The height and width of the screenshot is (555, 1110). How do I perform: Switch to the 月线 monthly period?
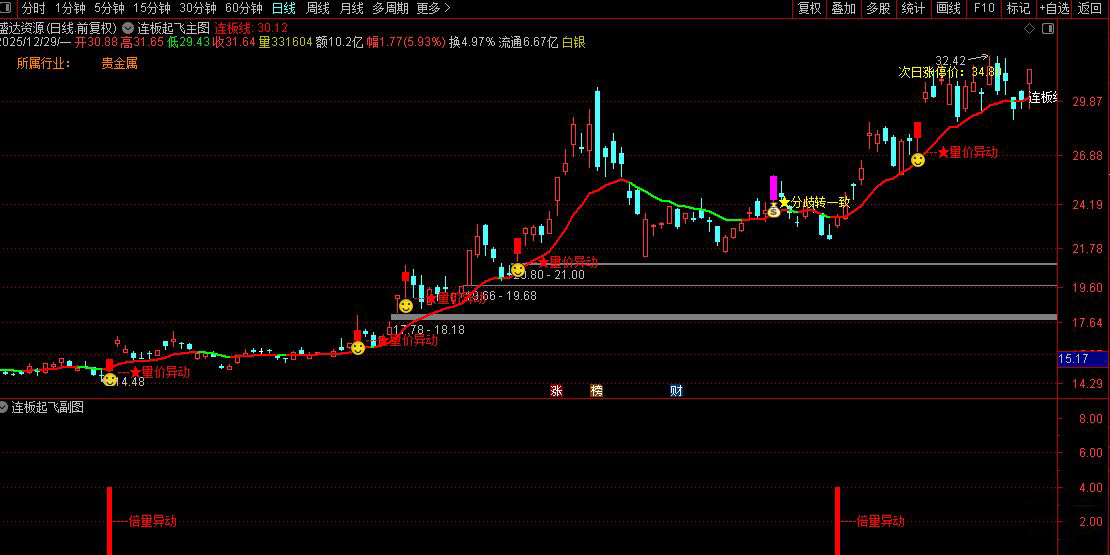click(351, 8)
